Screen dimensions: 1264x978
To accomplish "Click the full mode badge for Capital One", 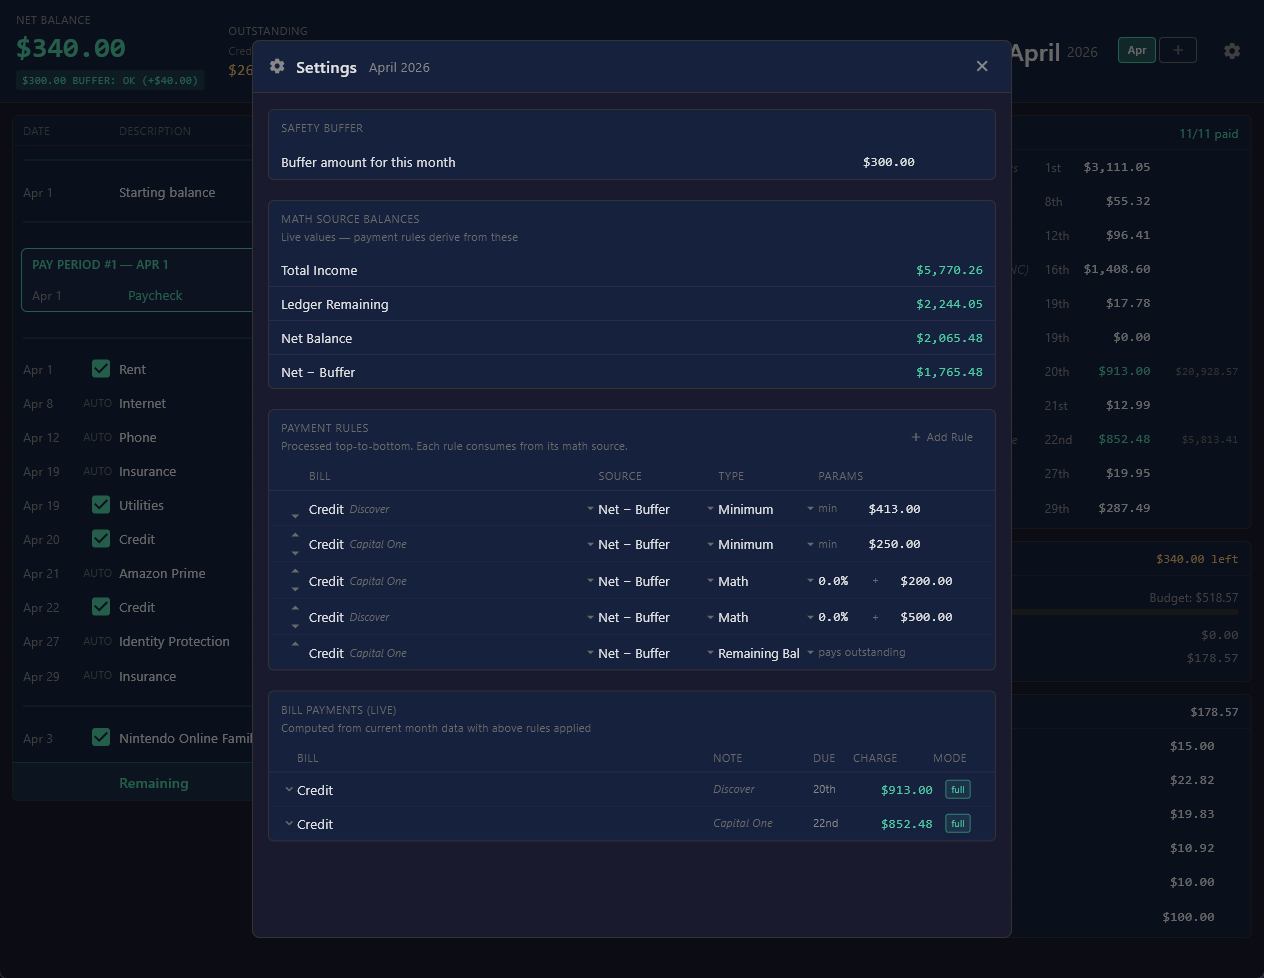I will click(958, 824).
